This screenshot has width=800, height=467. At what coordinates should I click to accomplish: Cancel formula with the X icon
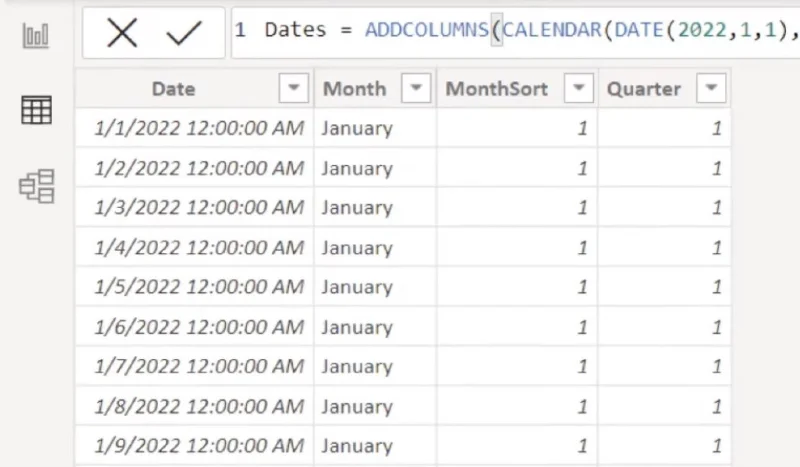pyautogui.click(x=122, y=33)
